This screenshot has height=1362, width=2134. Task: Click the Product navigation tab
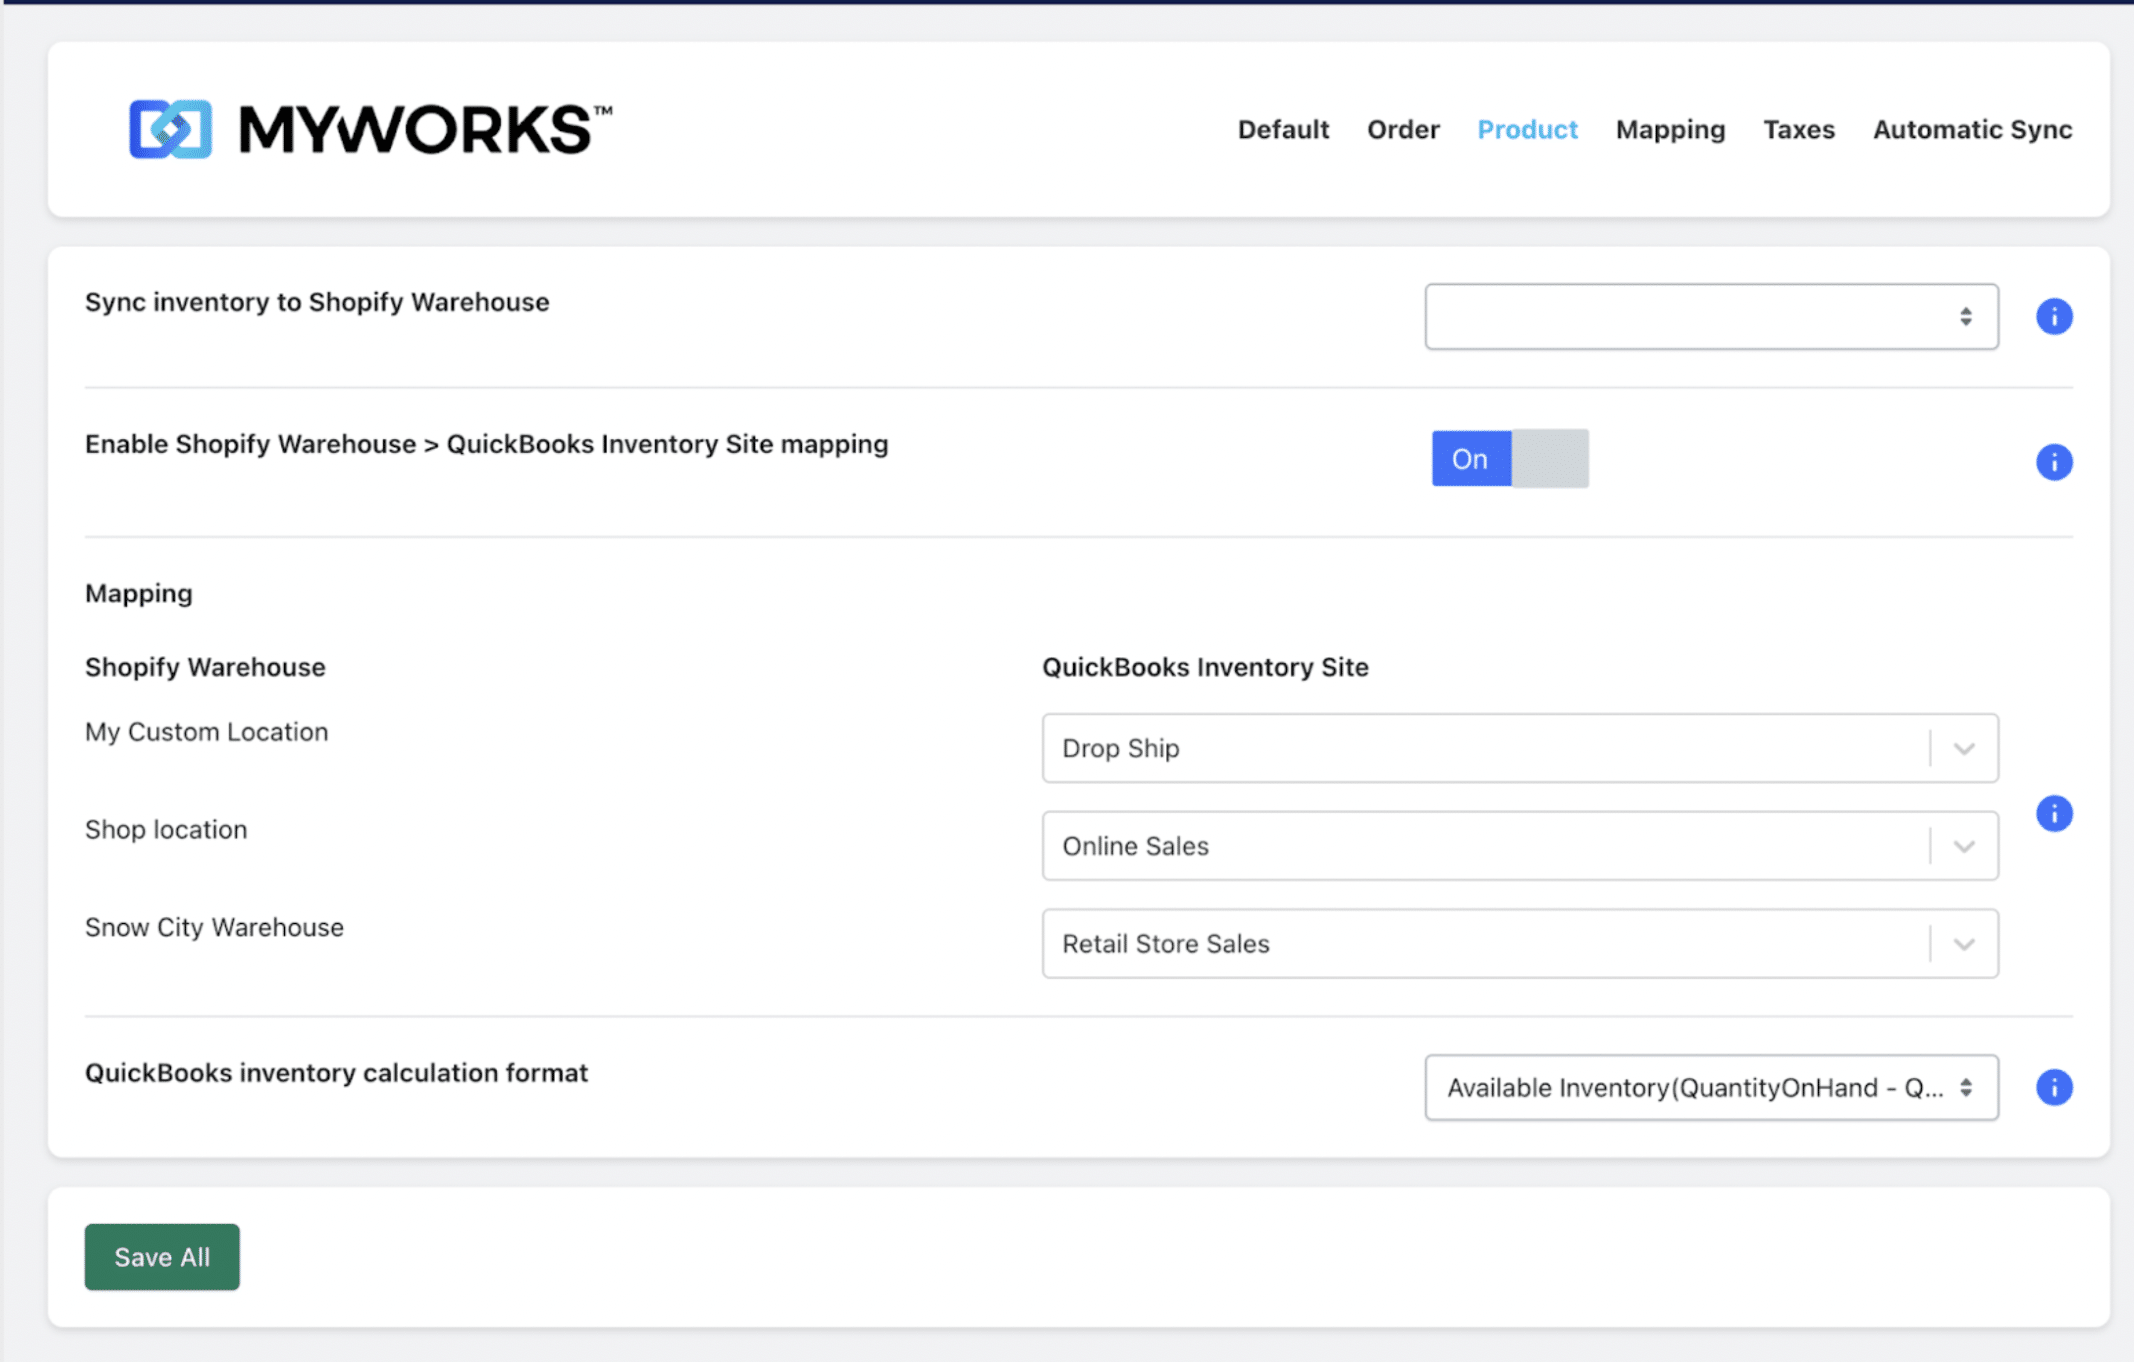point(1527,129)
